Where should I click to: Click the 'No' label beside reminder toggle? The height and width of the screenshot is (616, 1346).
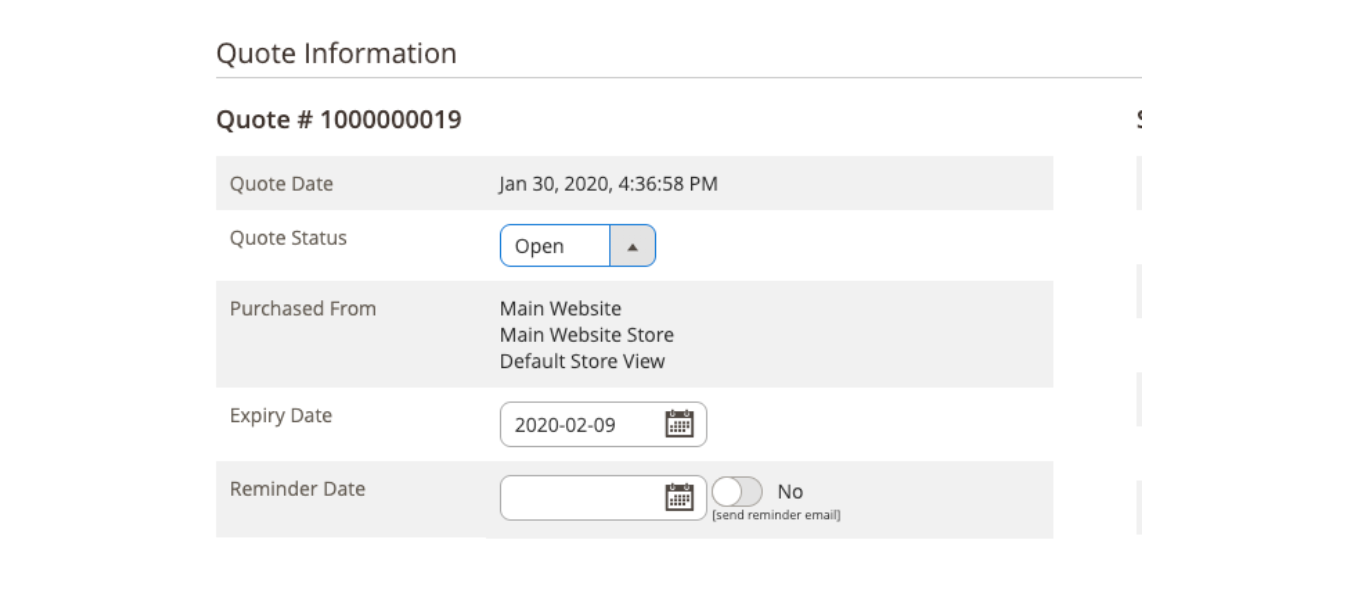point(790,492)
